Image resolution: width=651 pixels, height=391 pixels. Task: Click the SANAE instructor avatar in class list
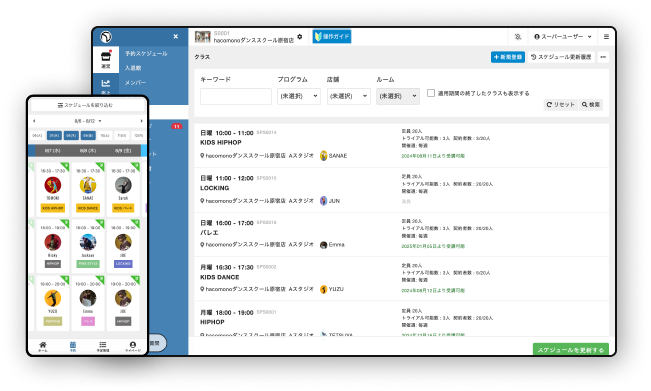point(323,156)
